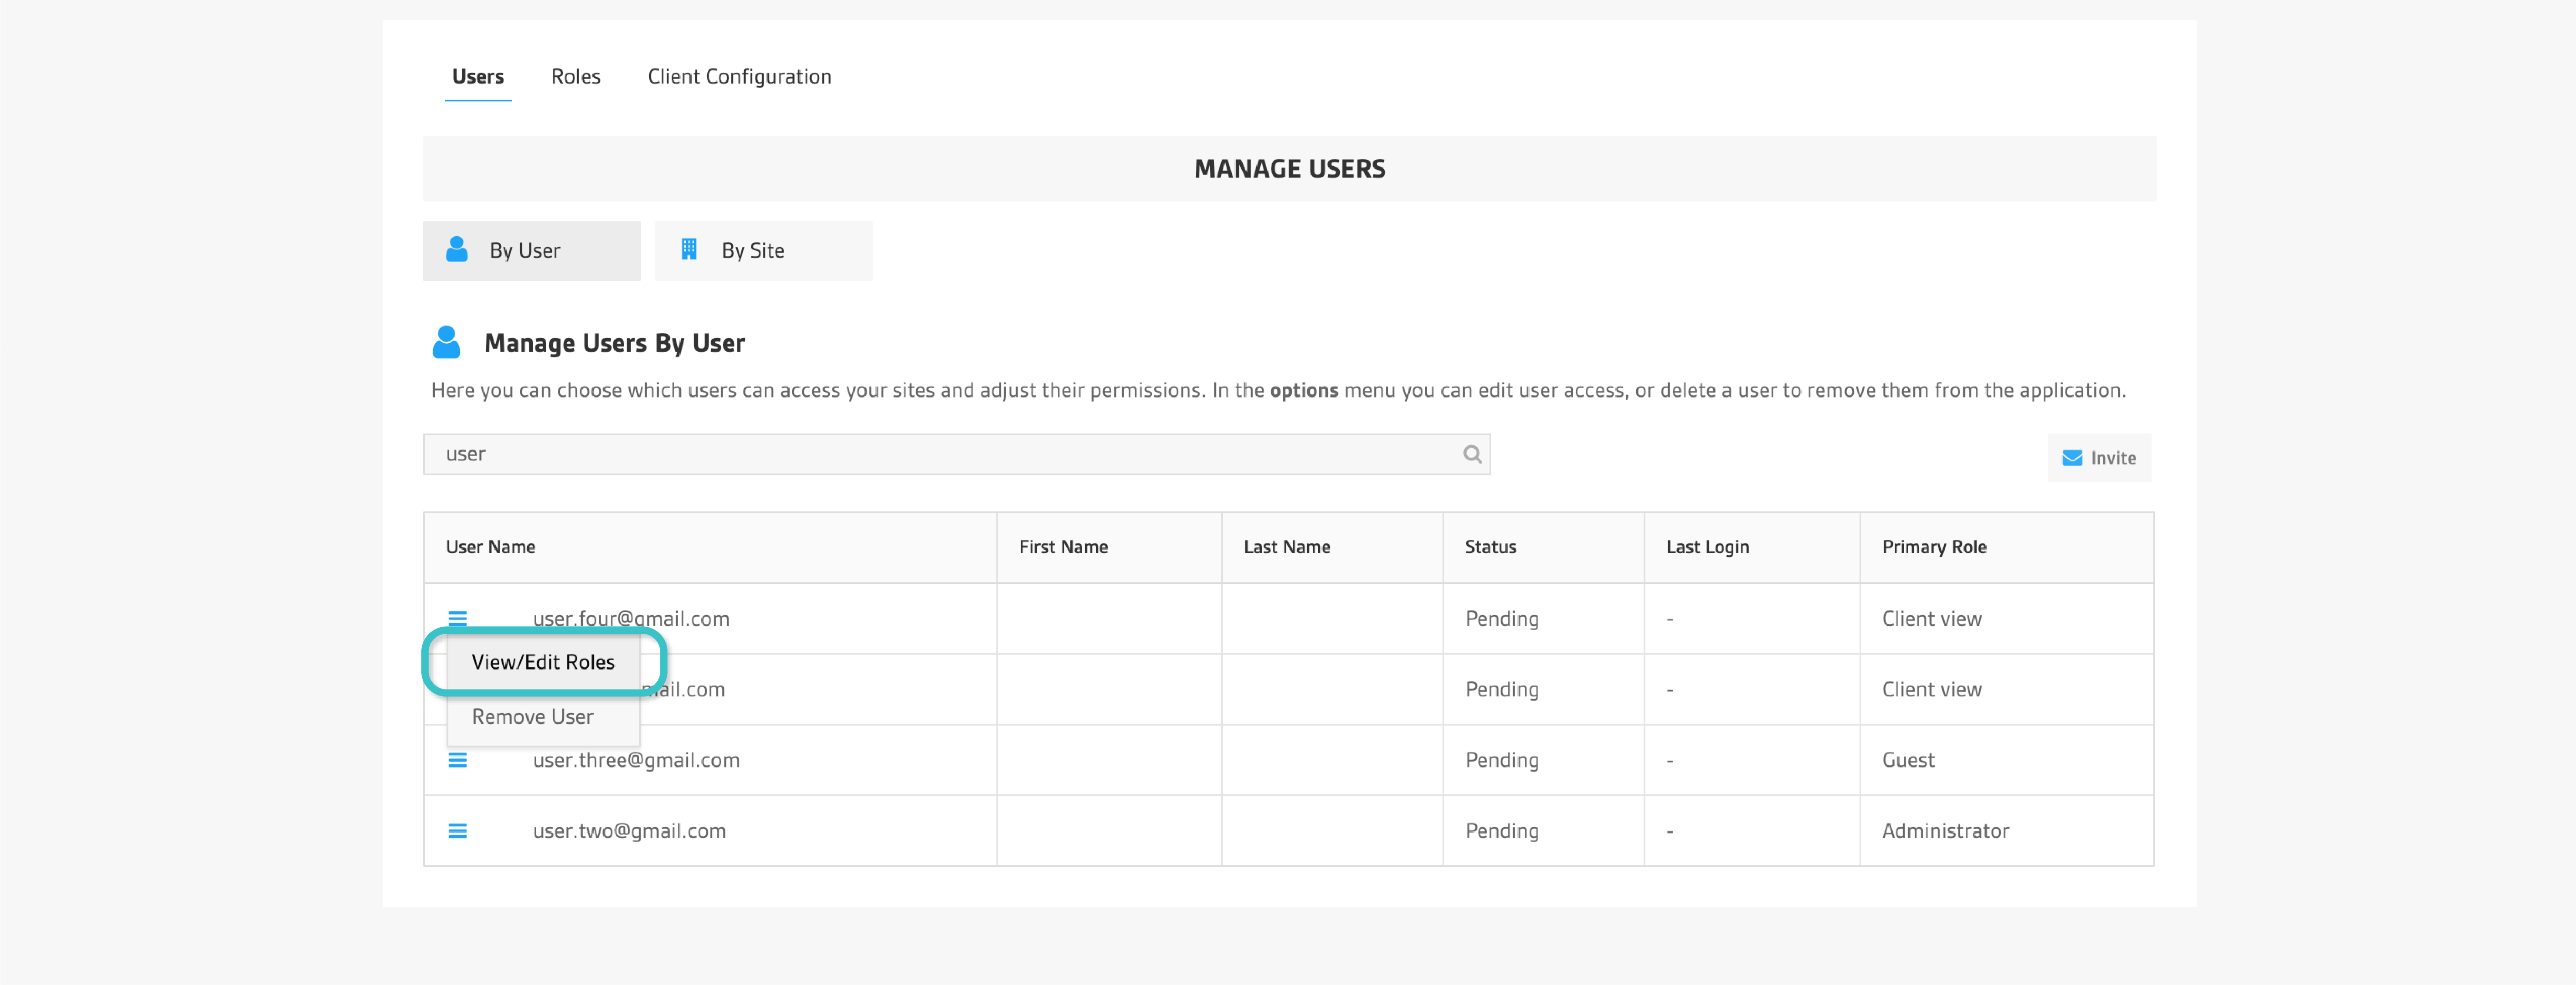Image resolution: width=2576 pixels, height=985 pixels.
Task: Click user.three@gmail.com user name
Action: [636, 760]
